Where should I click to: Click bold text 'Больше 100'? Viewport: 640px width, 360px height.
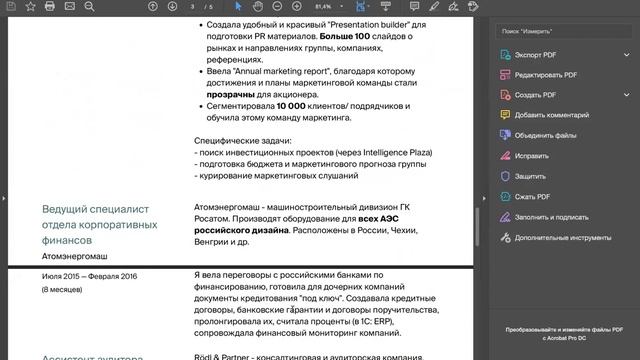[345, 36]
